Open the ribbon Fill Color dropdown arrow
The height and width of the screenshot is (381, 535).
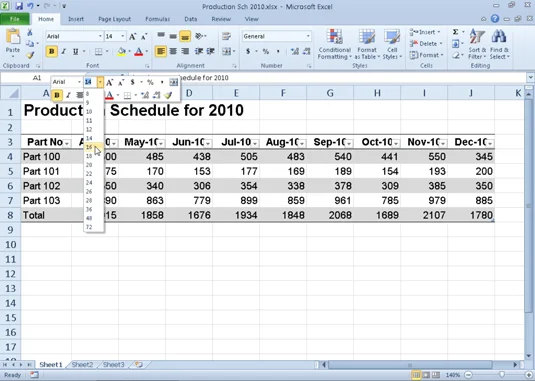pyautogui.click(x=129, y=52)
